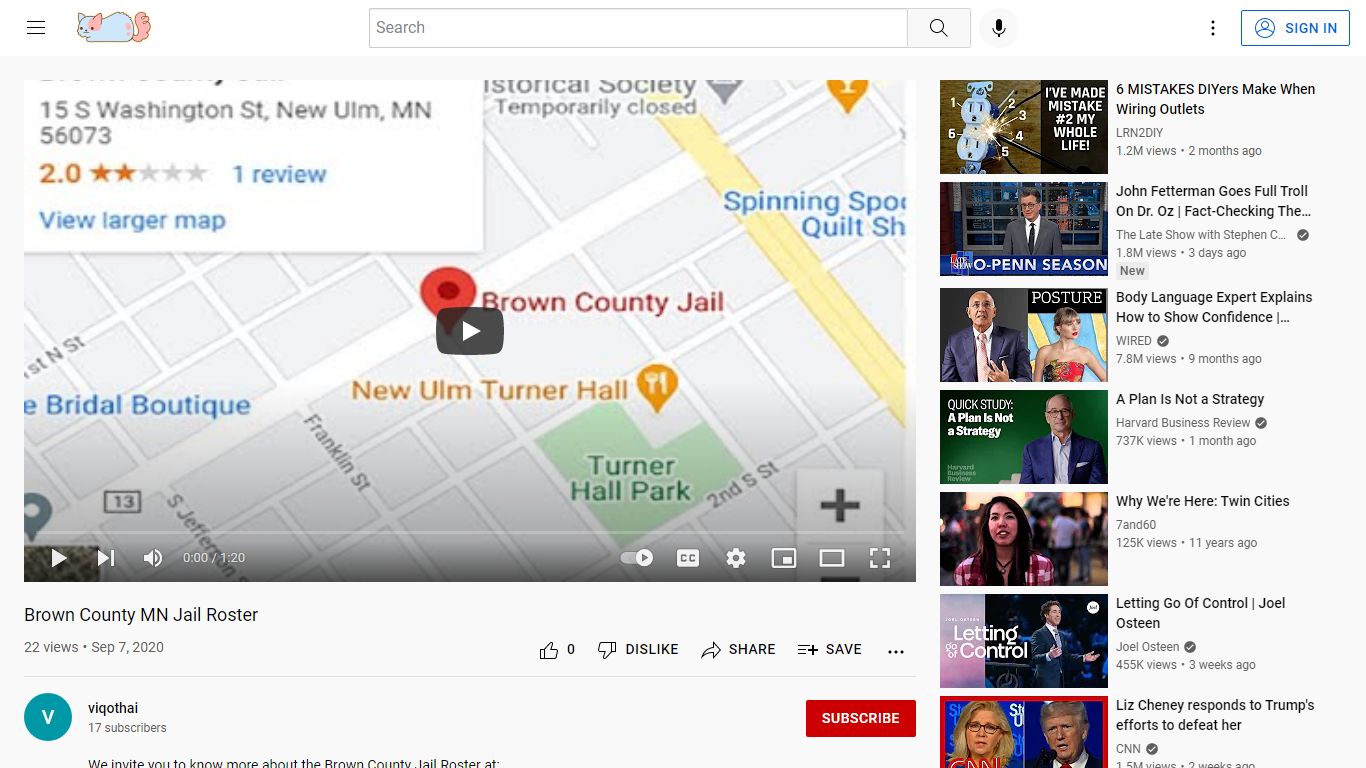
Task: Switch to theater mode
Action: tap(832, 558)
